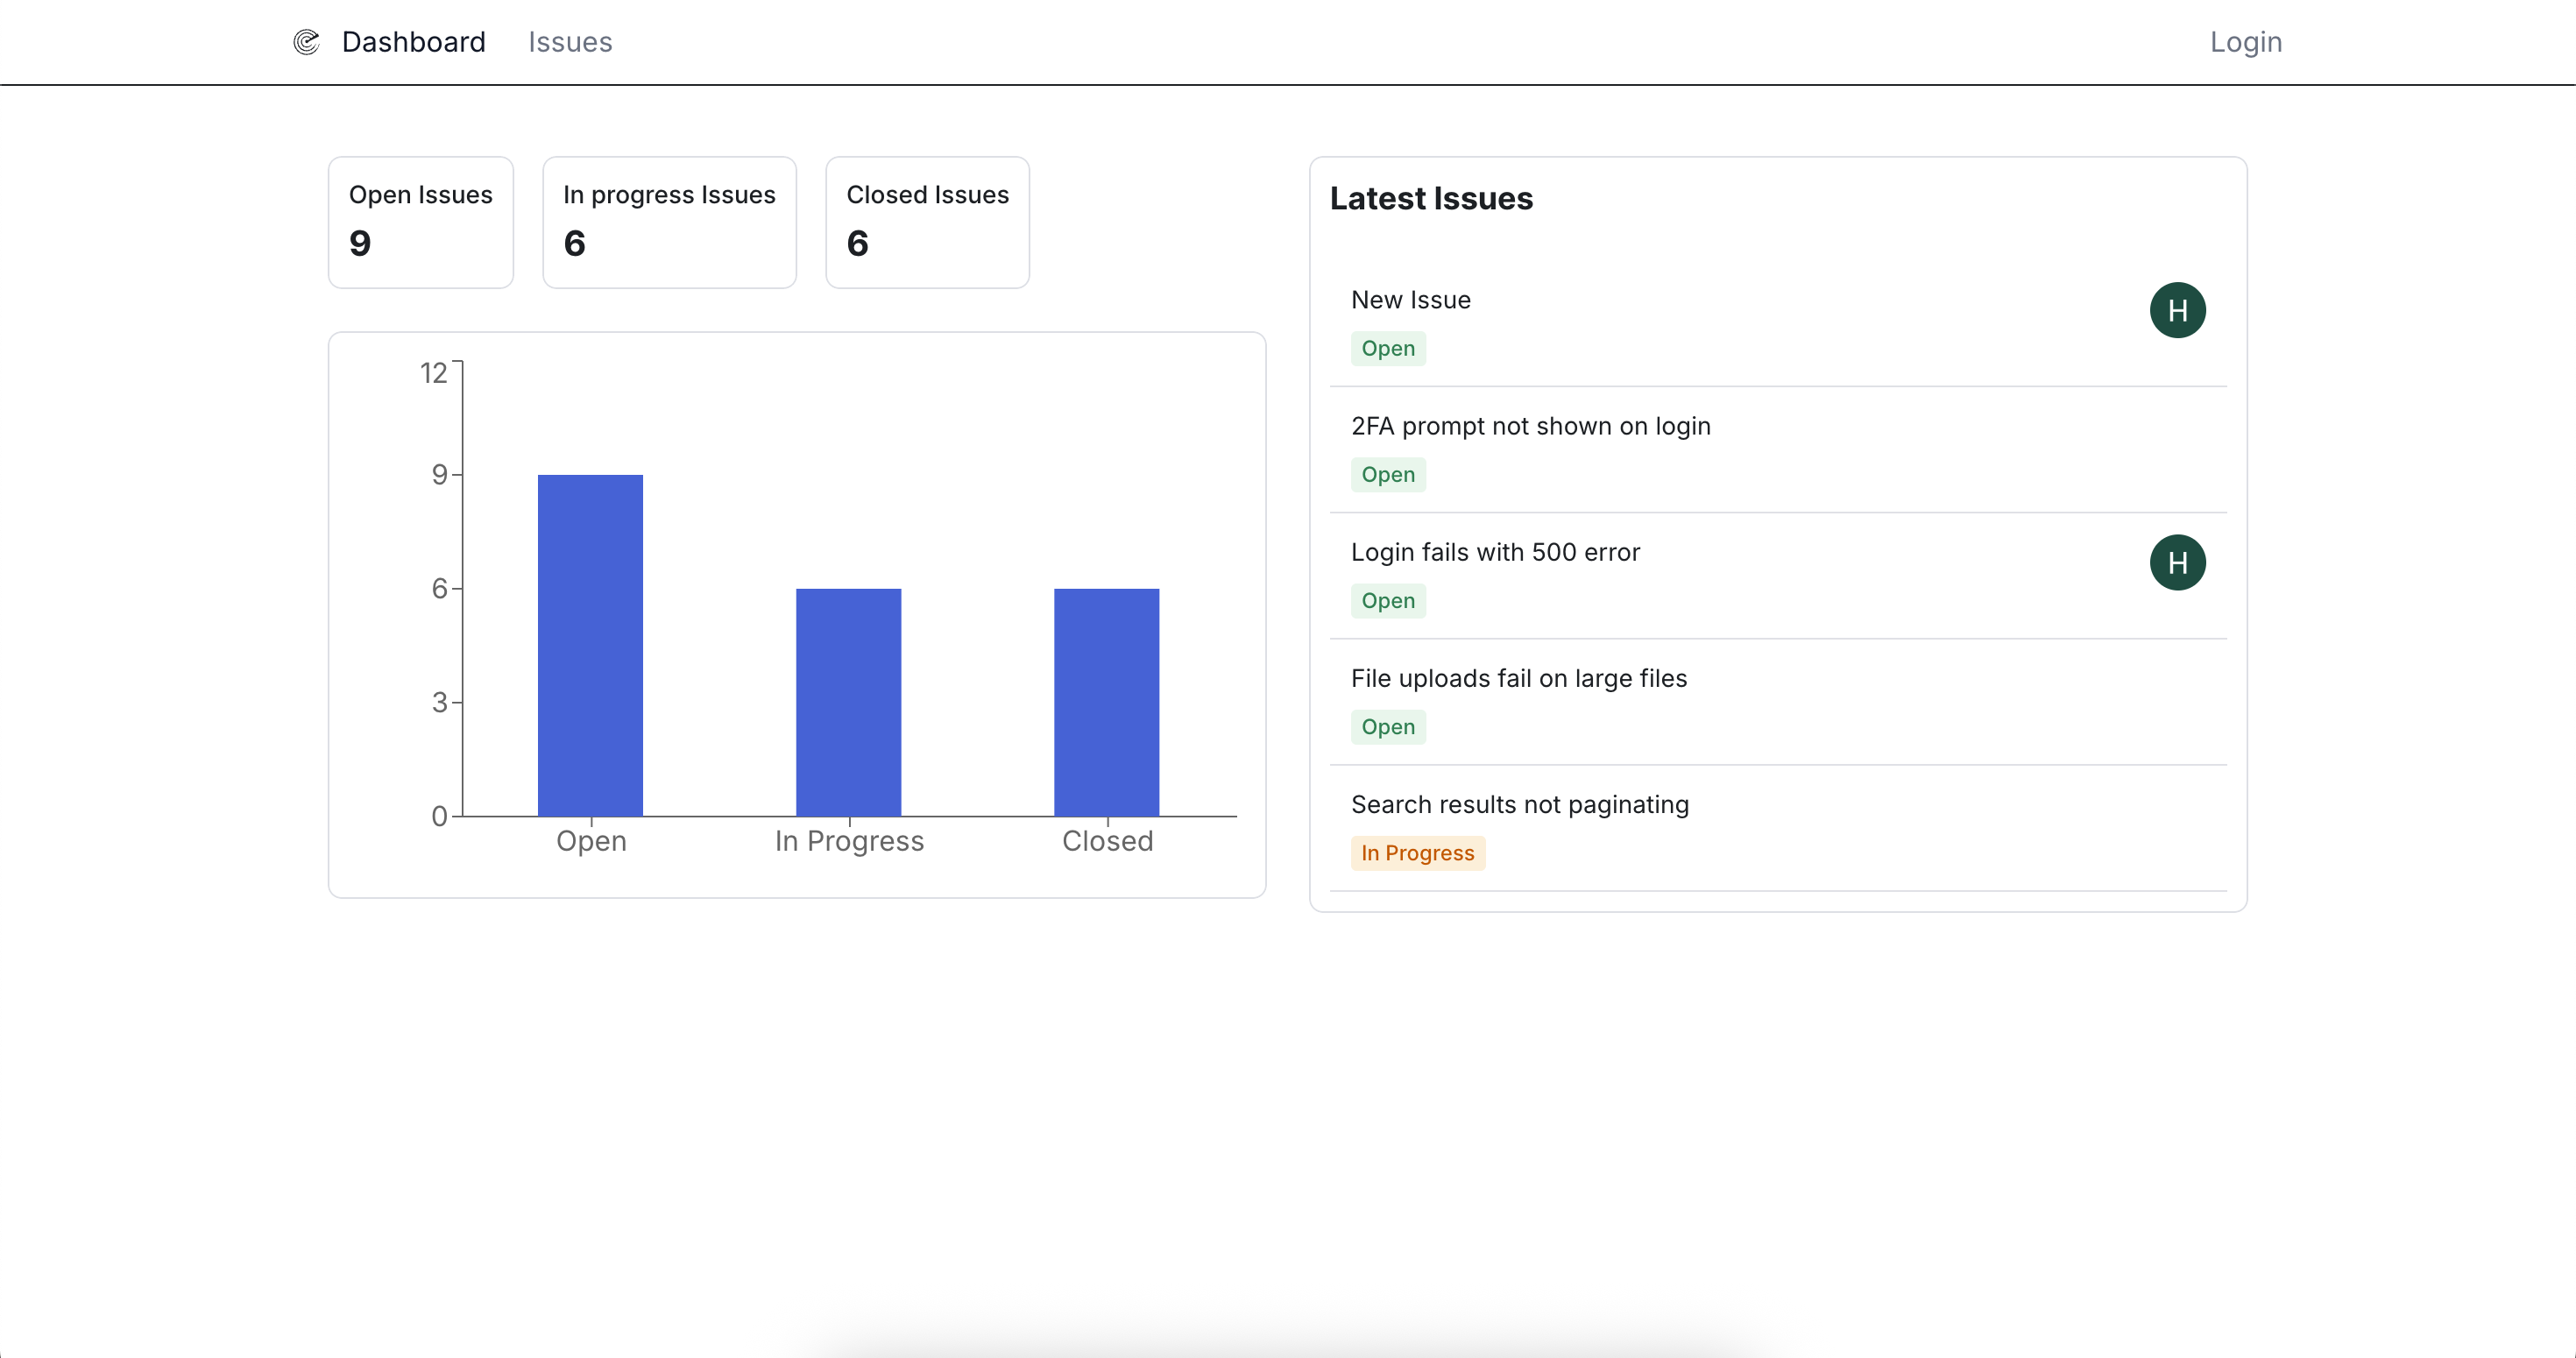The image size is (2576, 1358).
Task: Click the H avatar on Login fails issue
Action: pyautogui.click(x=2177, y=563)
